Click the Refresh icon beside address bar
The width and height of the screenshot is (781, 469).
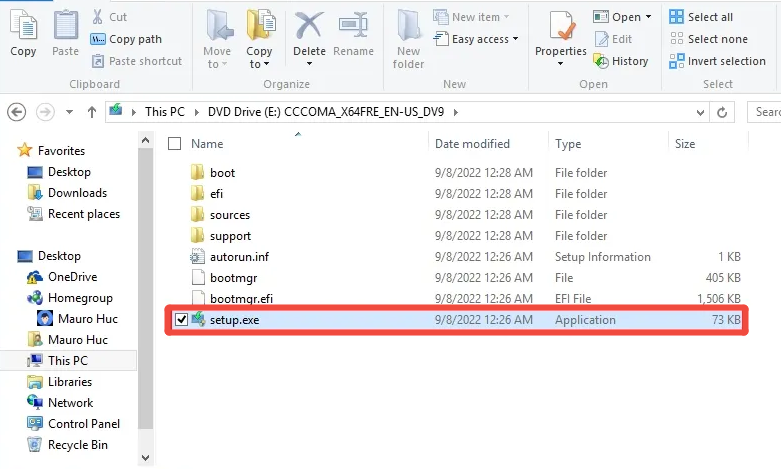pyautogui.click(x=722, y=113)
